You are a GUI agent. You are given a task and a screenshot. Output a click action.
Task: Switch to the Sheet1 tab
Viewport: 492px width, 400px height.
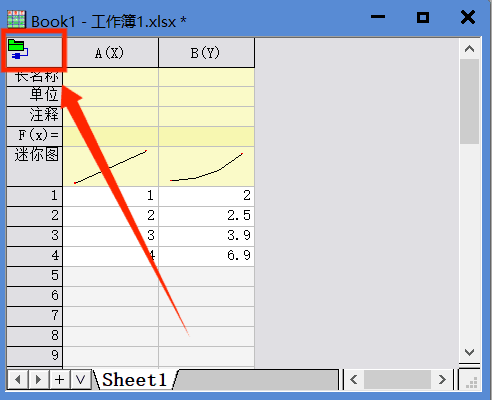tap(134, 380)
